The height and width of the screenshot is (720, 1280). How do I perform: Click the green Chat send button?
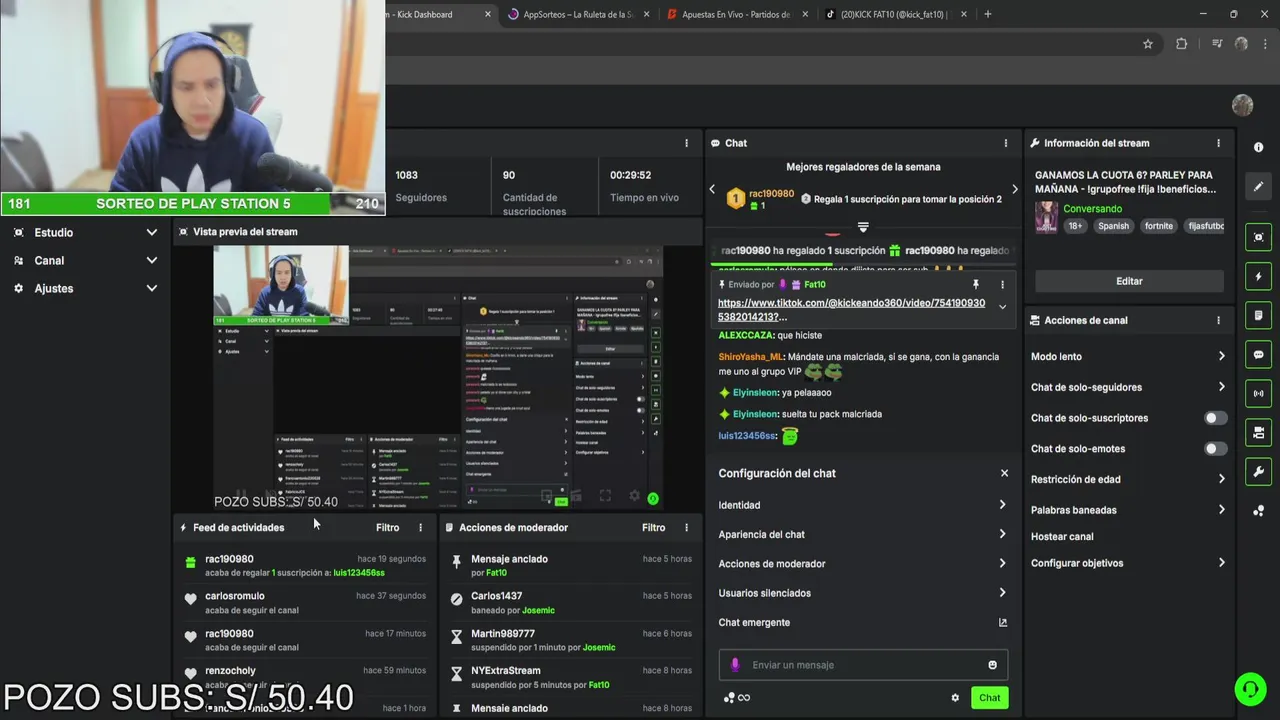(989, 698)
